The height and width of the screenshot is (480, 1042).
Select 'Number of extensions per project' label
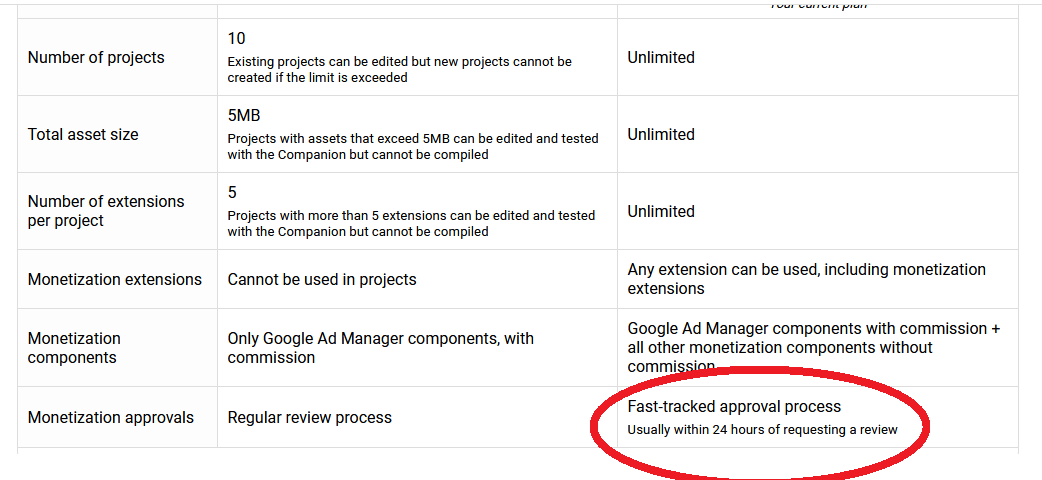point(106,211)
